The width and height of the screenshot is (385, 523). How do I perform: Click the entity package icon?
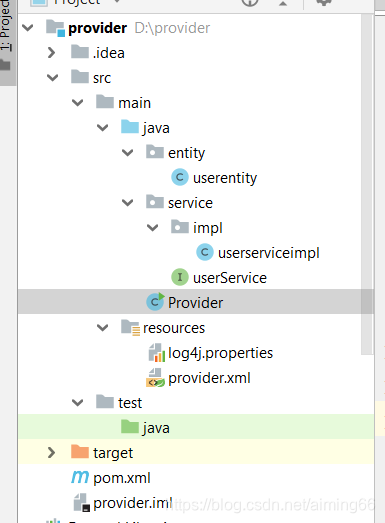point(155,152)
